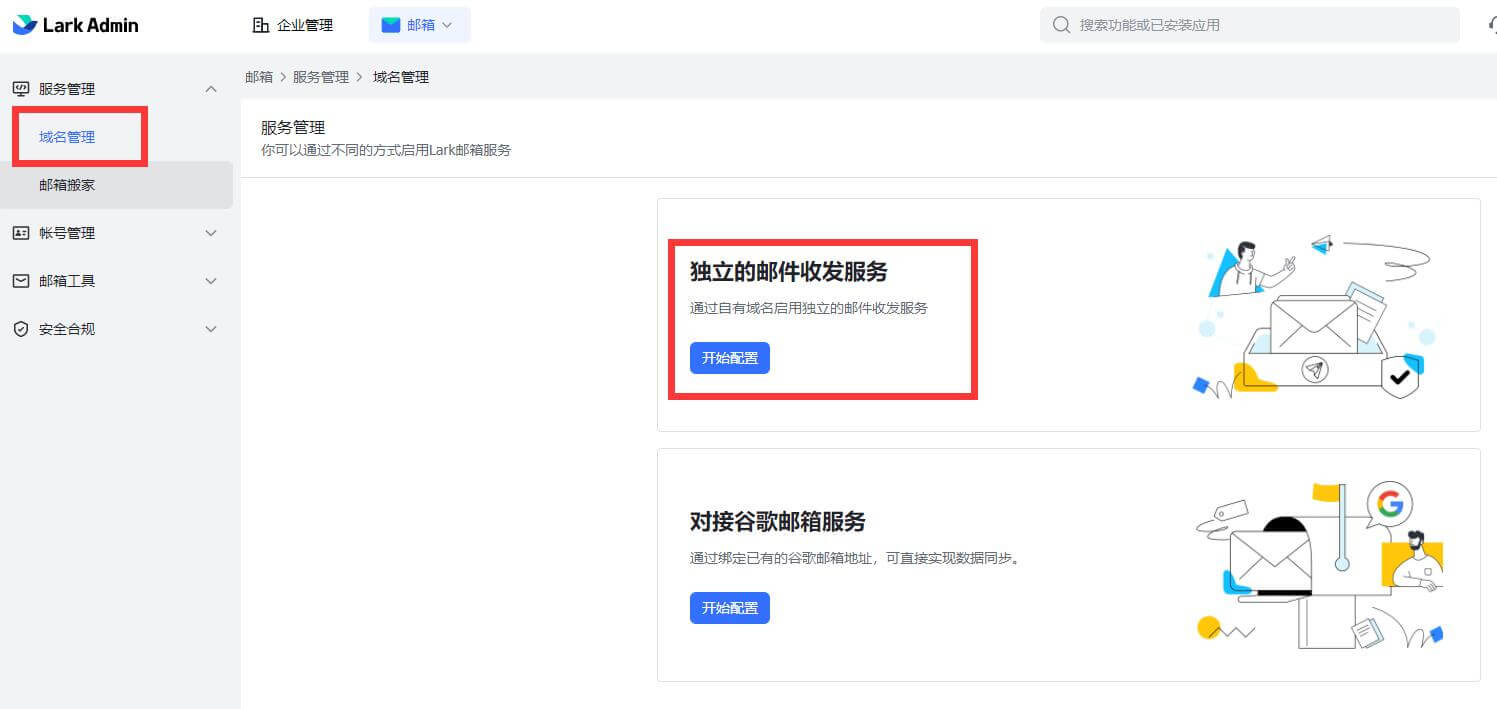Select 邮箱搬家 in the sidebar
Image resolution: width=1497 pixels, height=709 pixels.
(x=67, y=184)
